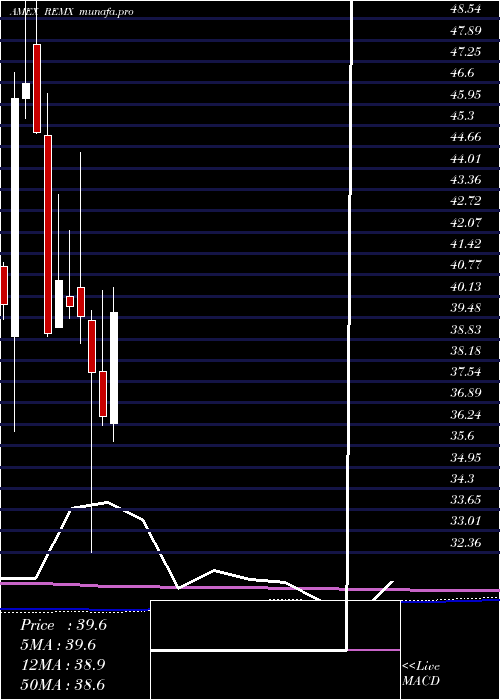Click the 36.89 price axis label

[466, 393]
